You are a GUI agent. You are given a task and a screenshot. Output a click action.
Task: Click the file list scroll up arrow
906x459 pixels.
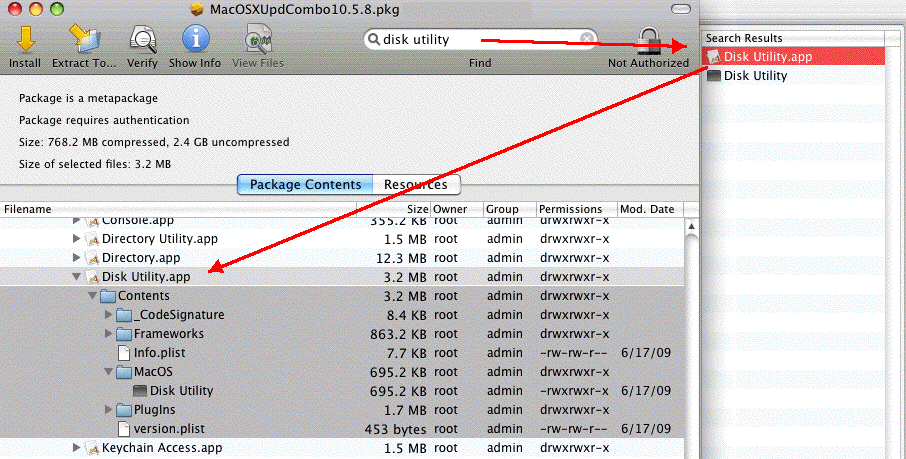[691, 227]
